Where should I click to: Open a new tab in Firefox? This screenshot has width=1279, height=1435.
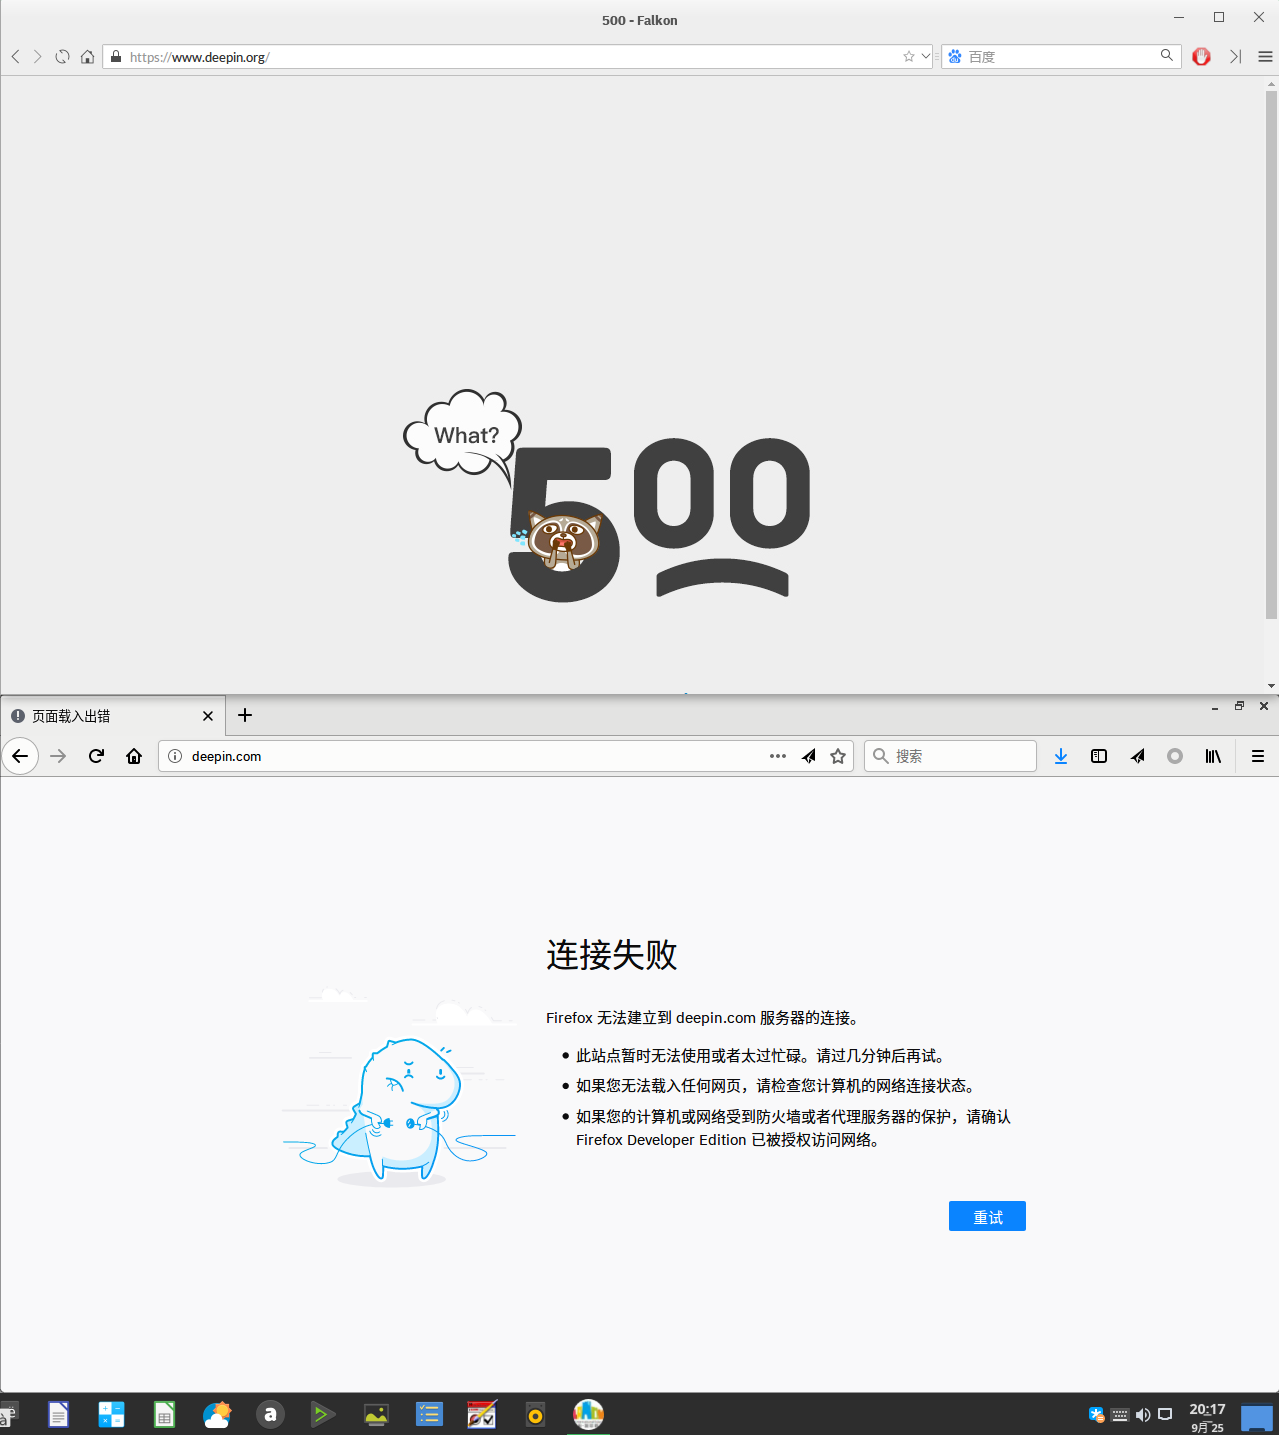(x=245, y=715)
